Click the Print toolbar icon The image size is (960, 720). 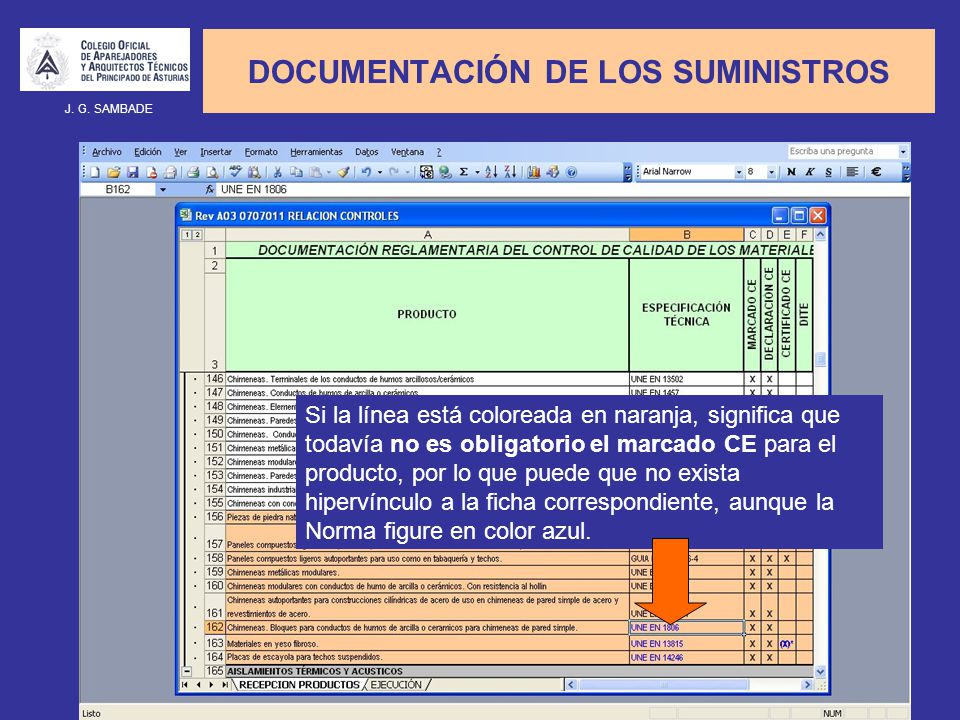coord(193,172)
